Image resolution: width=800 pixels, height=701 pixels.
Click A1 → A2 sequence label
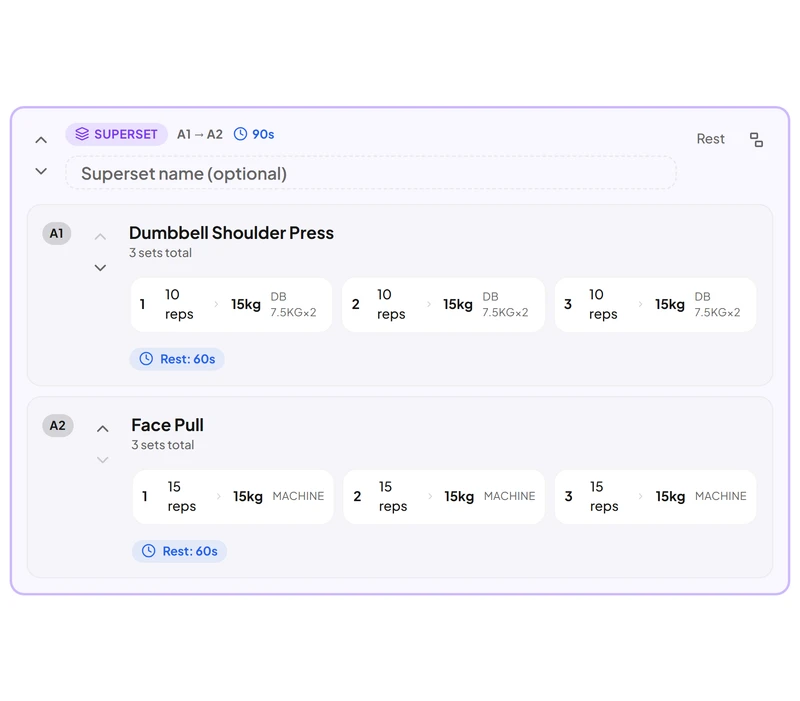200,134
